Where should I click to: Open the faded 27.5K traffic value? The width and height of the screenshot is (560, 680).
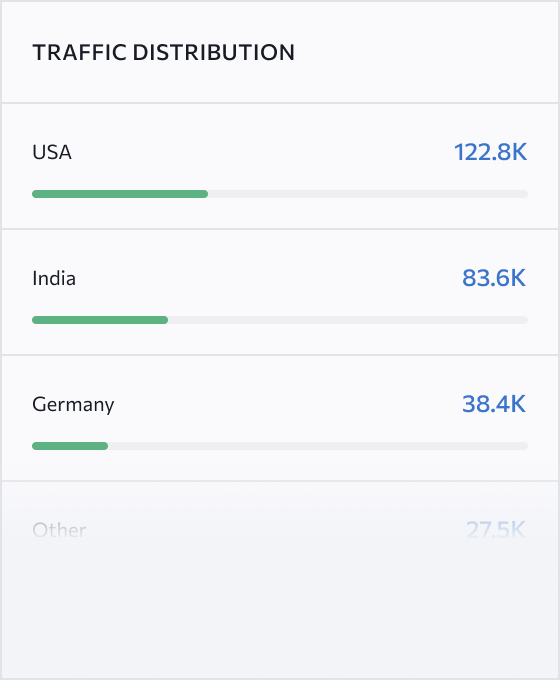point(496,530)
